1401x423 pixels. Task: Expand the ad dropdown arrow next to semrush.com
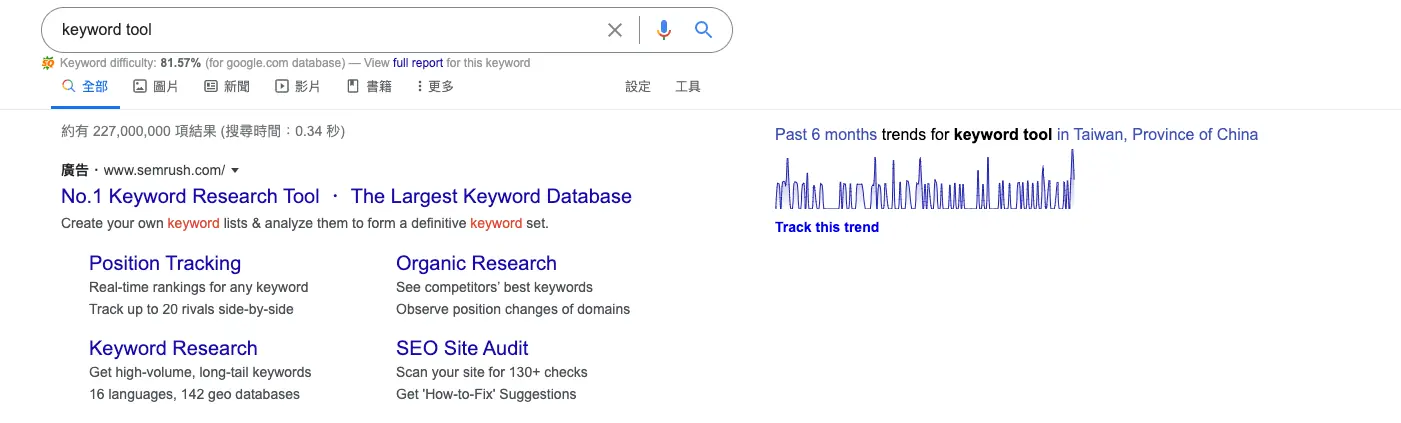point(235,171)
